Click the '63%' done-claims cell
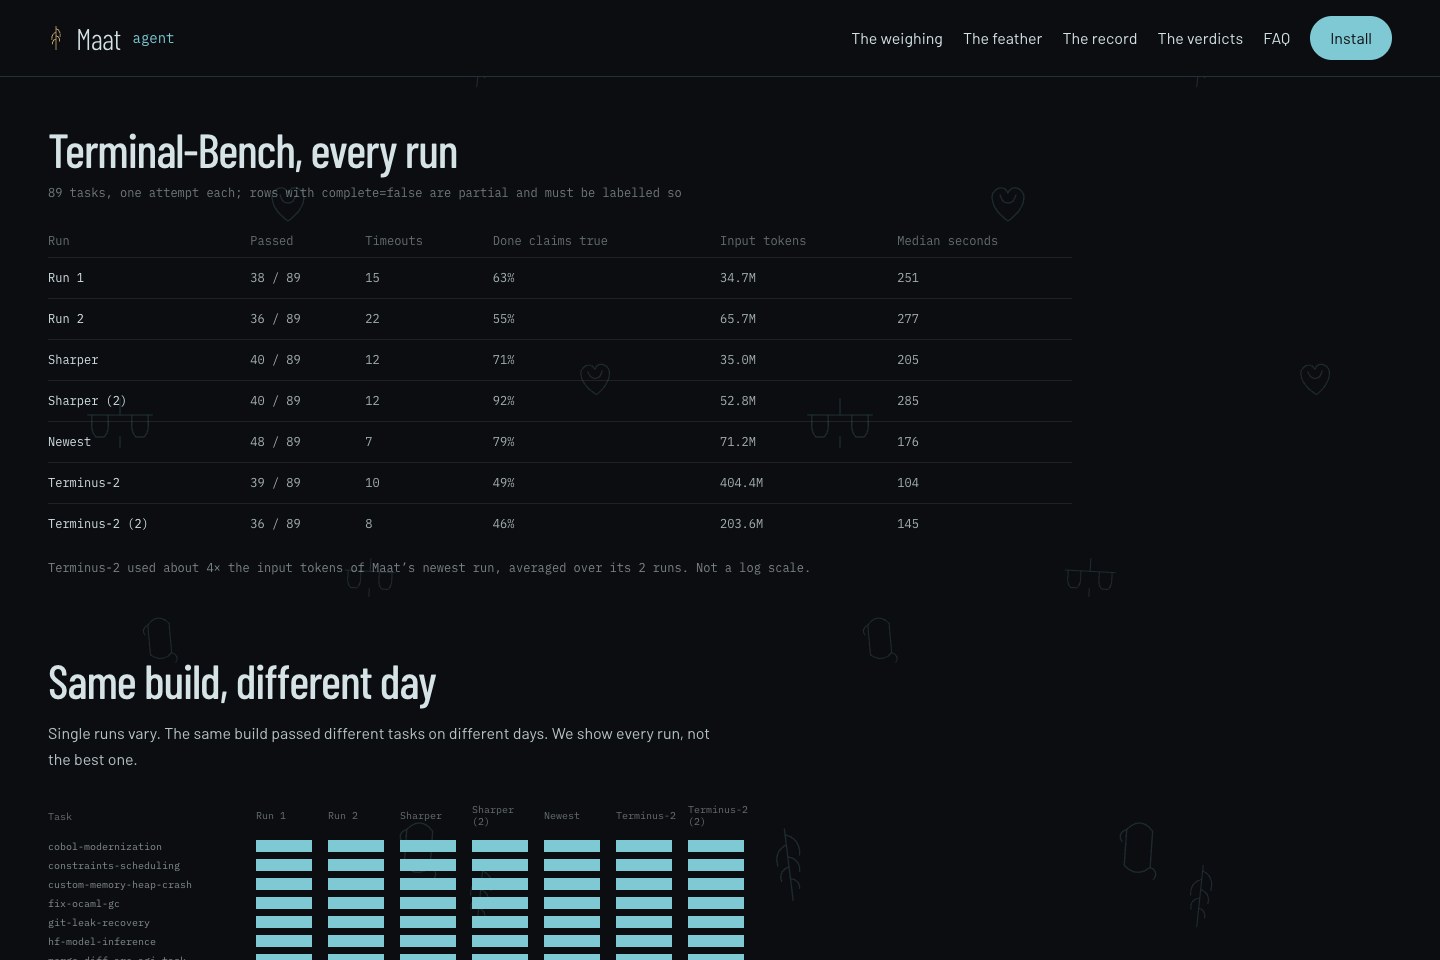The width and height of the screenshot is (1440, 960). click(x=503, y=278)
